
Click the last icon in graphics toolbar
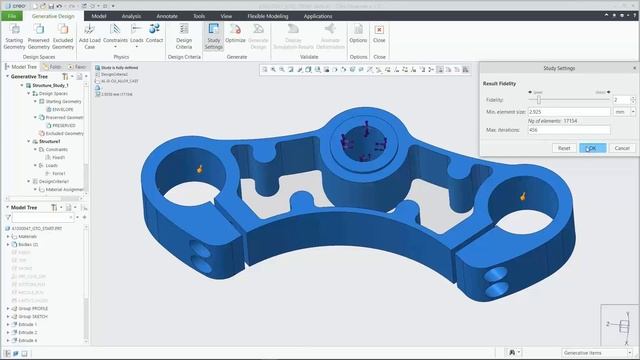point(465,70)
